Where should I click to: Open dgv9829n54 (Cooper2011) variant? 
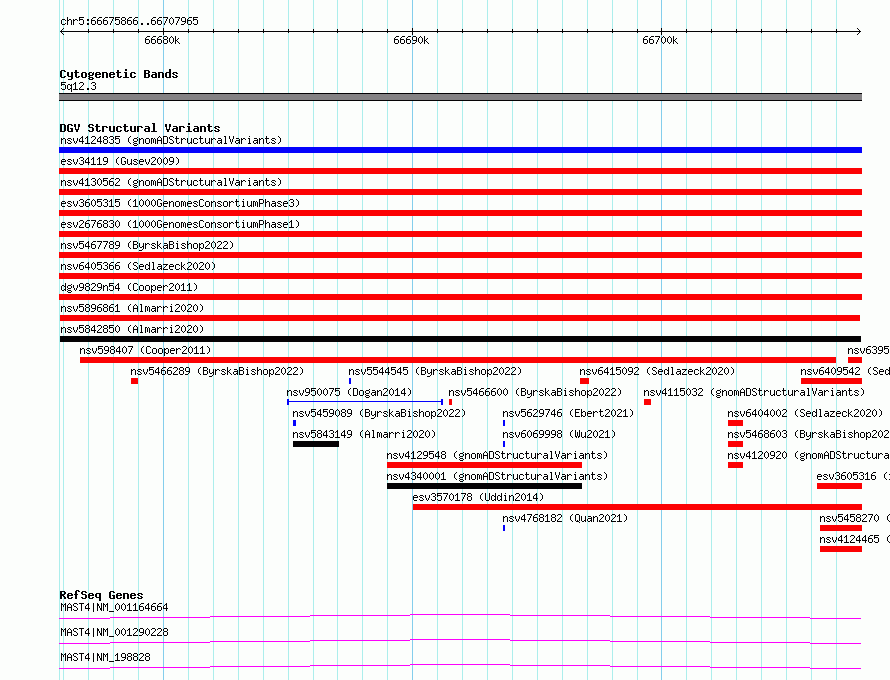pos(129,287)
